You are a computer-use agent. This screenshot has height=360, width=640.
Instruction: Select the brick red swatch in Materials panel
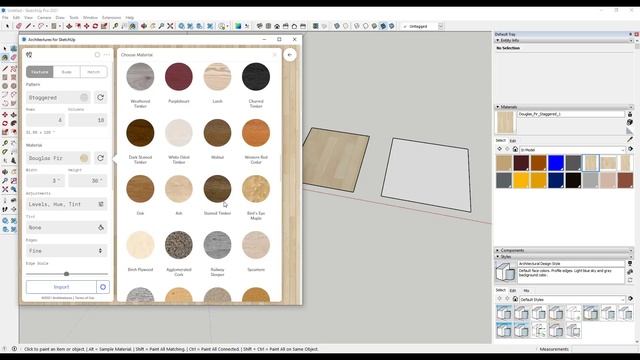tap(625, 180)
